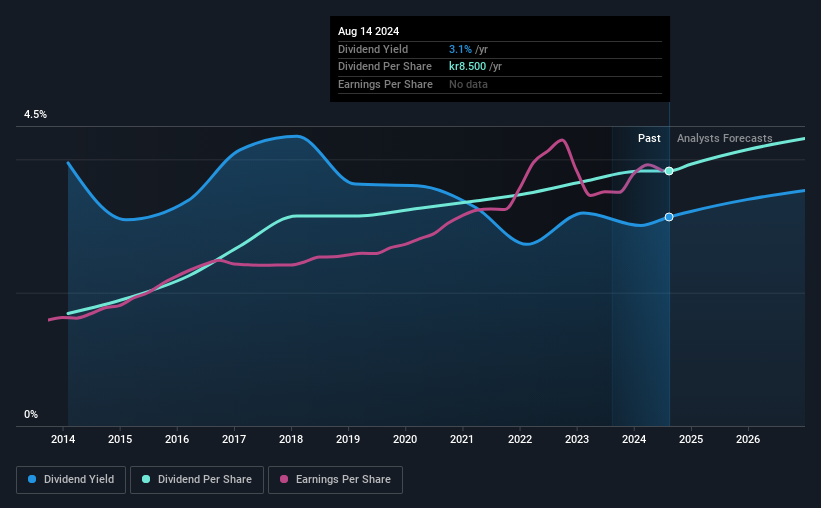The height and width of the screenshot is (508, 821).
Task: Click the pink Earnings Per Share legend dot
Action: [x=284, y=479]
